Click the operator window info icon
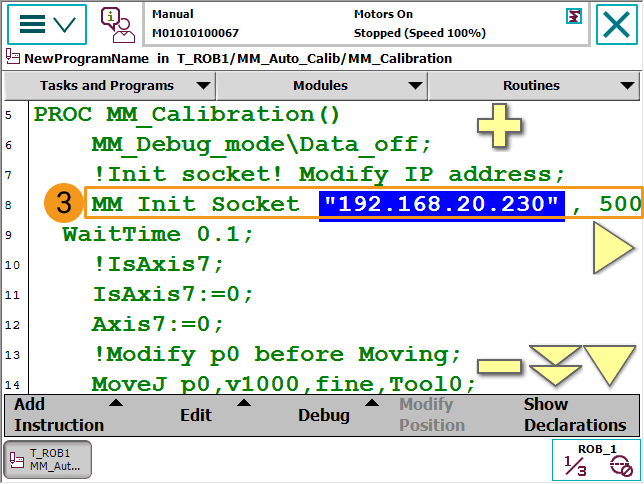This screenshot has height=484, width=644. (x=117, y=24)
